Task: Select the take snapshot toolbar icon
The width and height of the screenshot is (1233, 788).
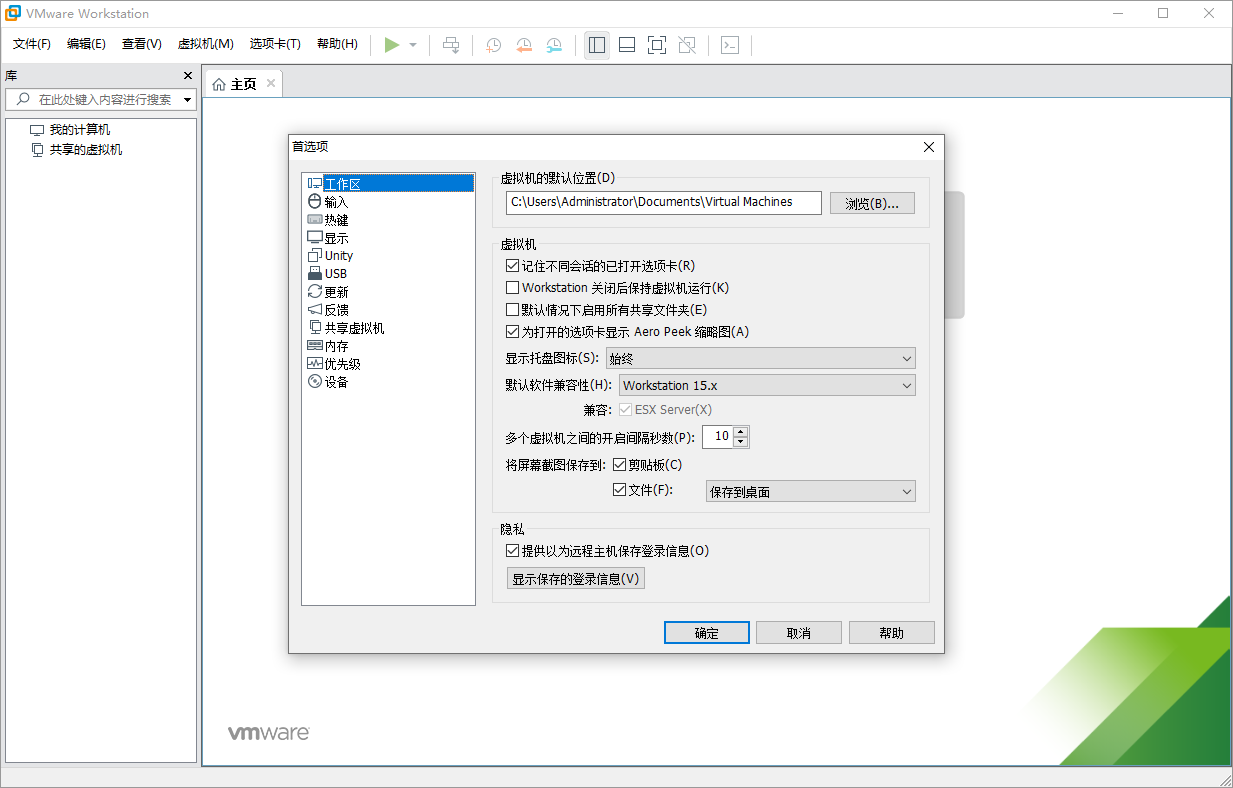Action: [x=492, y=44]
